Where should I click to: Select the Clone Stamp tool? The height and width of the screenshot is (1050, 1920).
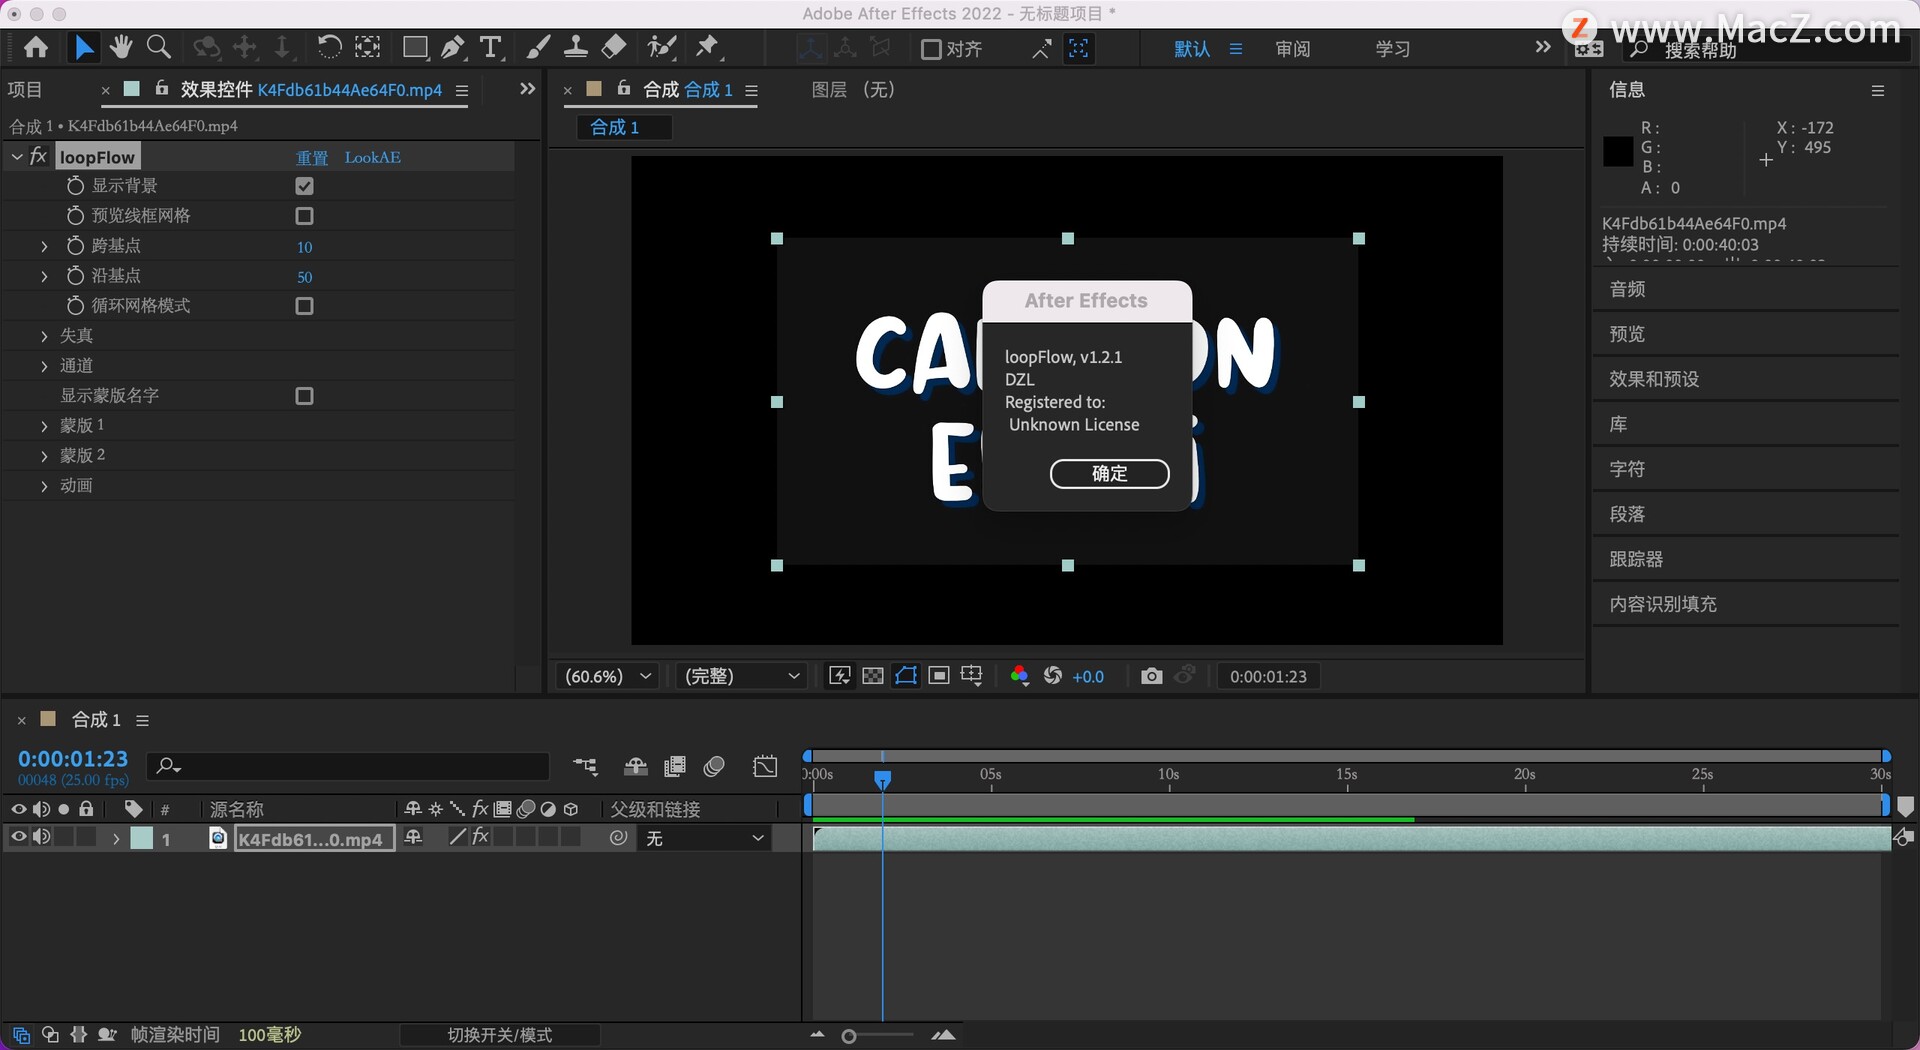(x=575, y=48)
